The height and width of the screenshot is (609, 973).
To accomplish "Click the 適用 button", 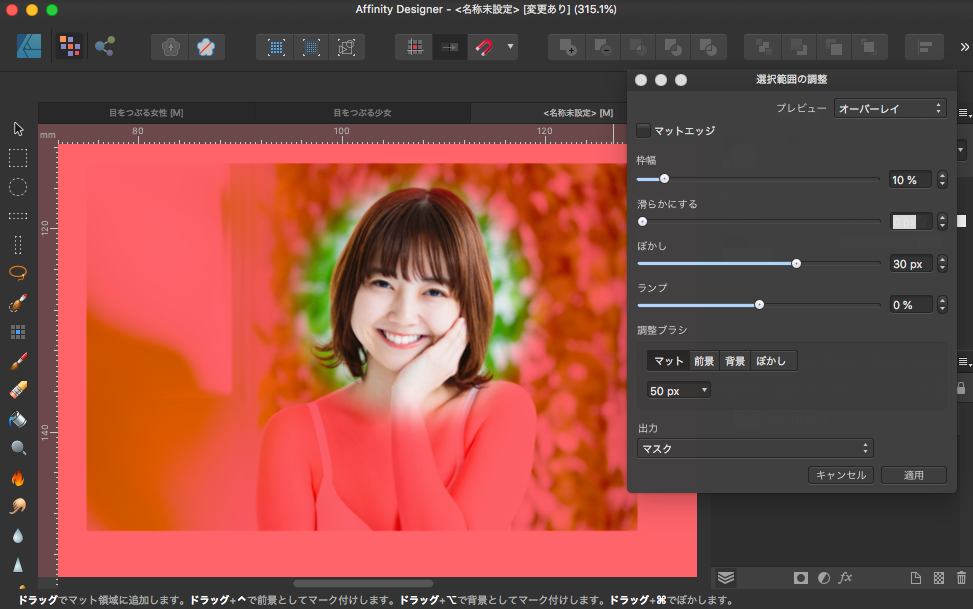I will [913, 475].
